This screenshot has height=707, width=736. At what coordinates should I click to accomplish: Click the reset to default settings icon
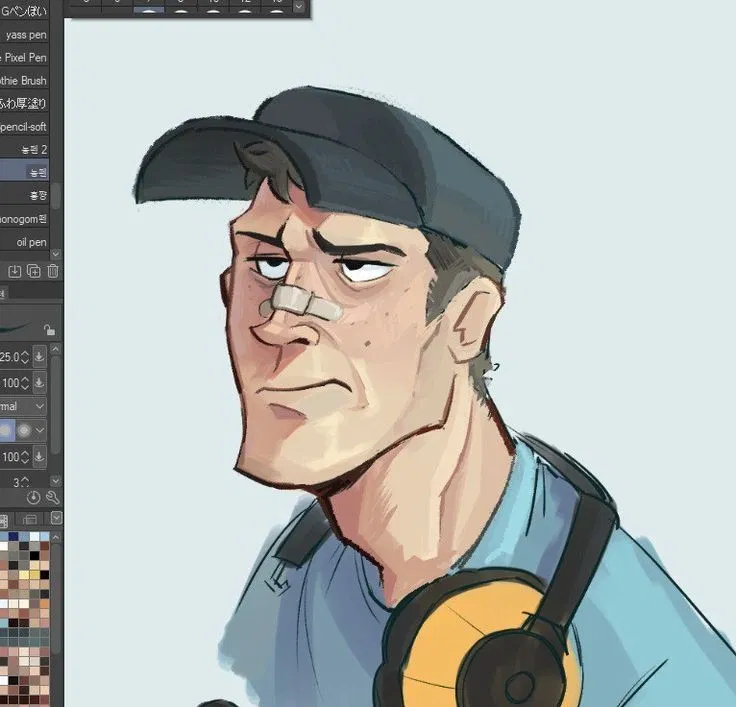pos(33,497)
